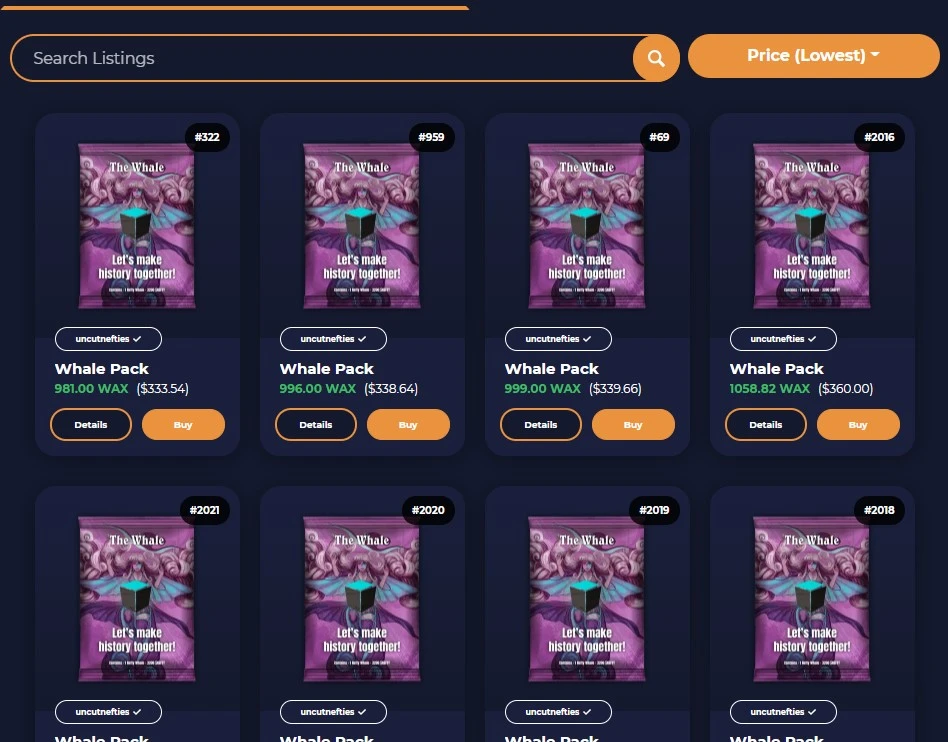This screenshot has width=948, height=742.
Task: Buy the Whale Pack priced 981.00 WAX
Action: point(183,425)
